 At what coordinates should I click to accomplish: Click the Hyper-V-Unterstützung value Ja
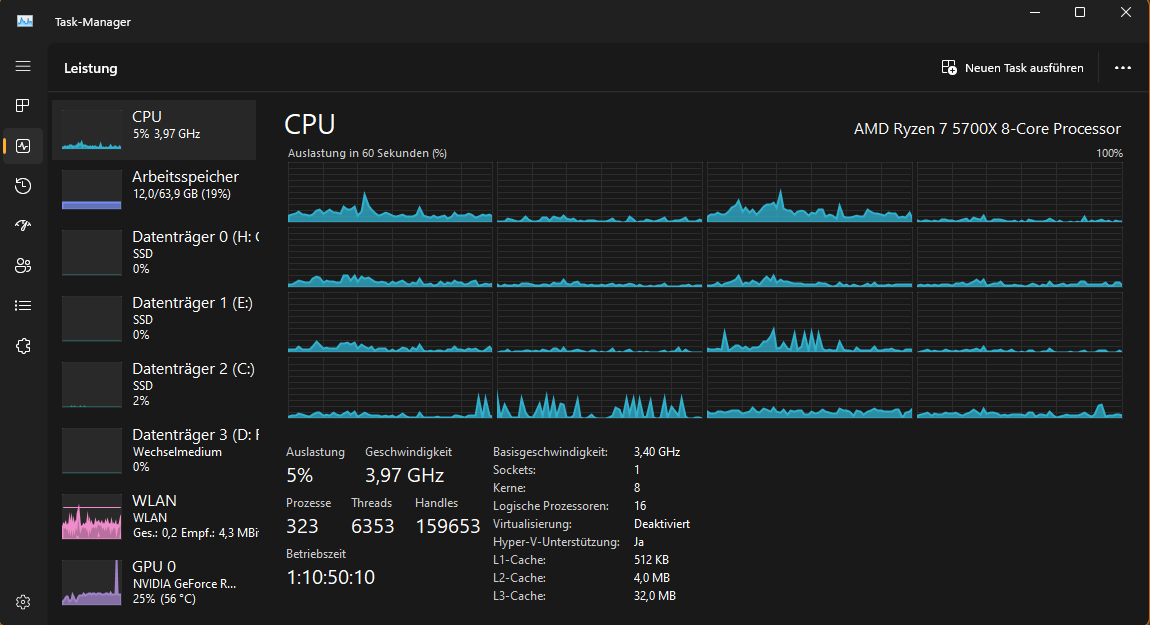pyautogui.click(x=639, y=542)
